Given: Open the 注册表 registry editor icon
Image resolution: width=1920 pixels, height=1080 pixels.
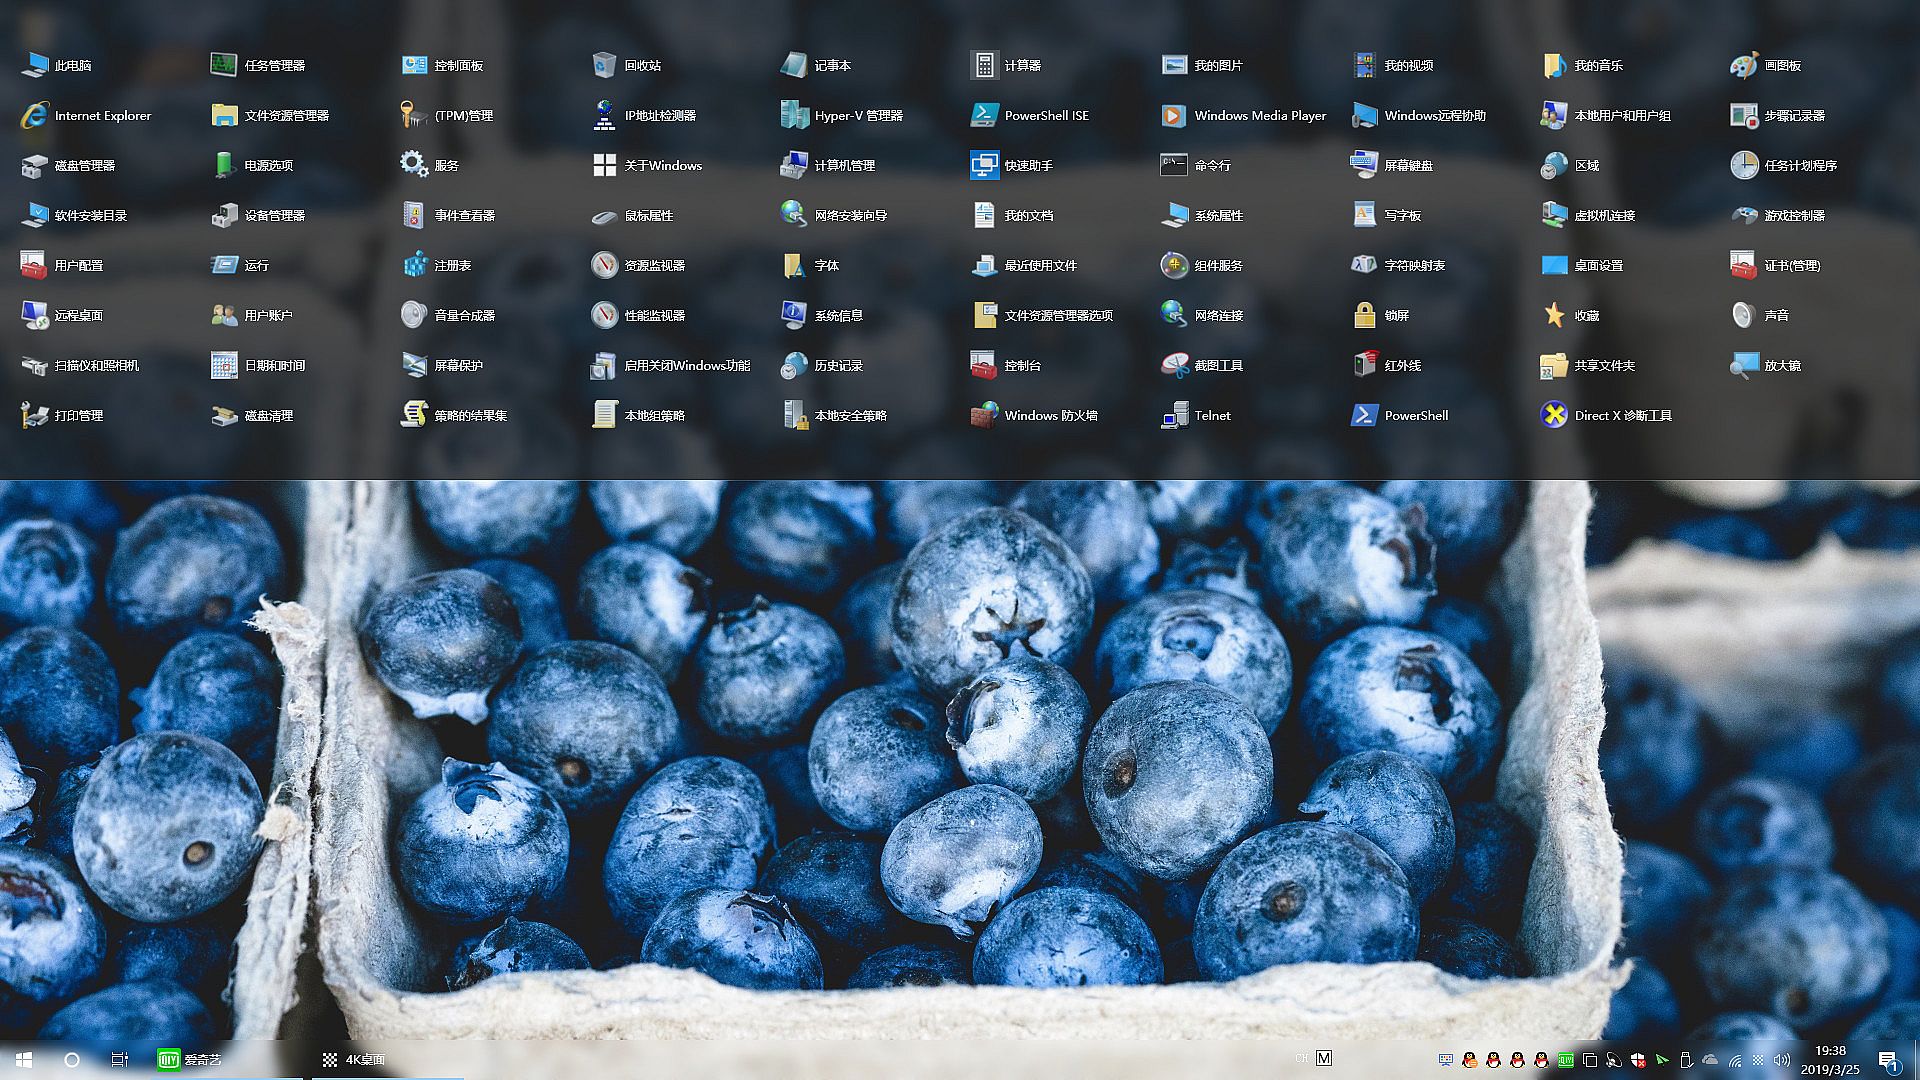Looking at the screenshot, I should click(415, 265).
